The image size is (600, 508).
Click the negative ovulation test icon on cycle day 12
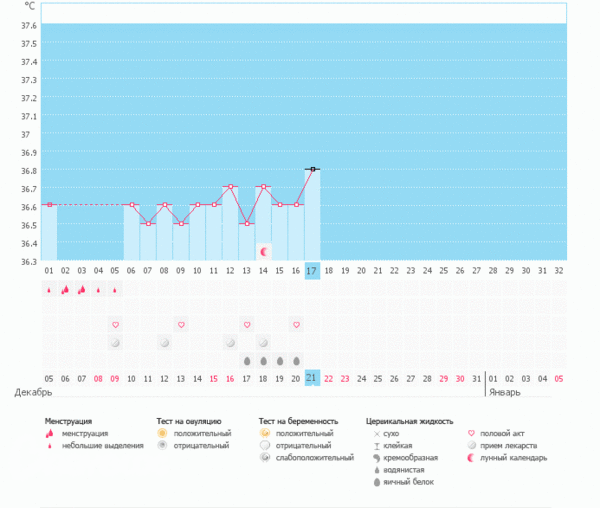tap(230, 342)
